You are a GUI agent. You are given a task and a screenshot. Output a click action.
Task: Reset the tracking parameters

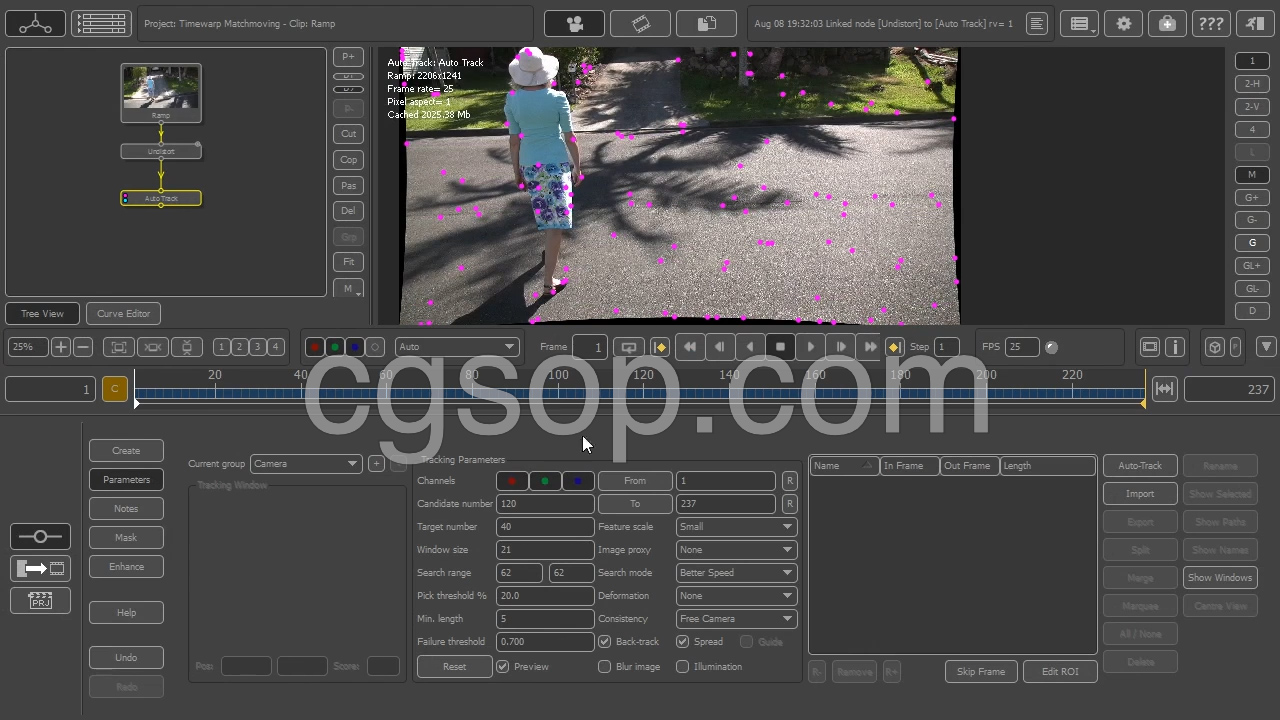pyautogui.click(x=454, y=667)
